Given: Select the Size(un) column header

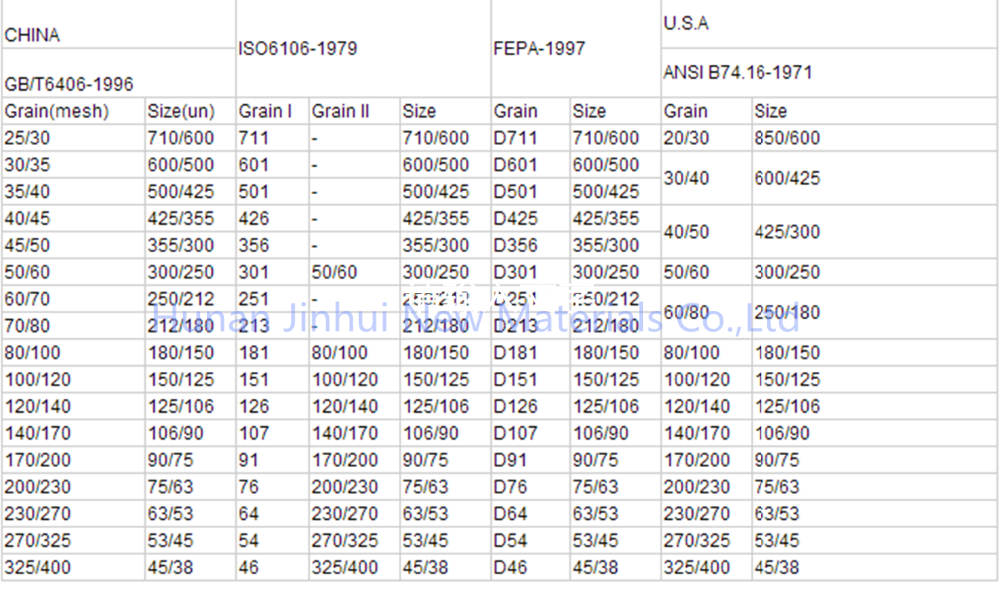Looking at the screenshot, I should pyautogui.click(x=190, y=111).
